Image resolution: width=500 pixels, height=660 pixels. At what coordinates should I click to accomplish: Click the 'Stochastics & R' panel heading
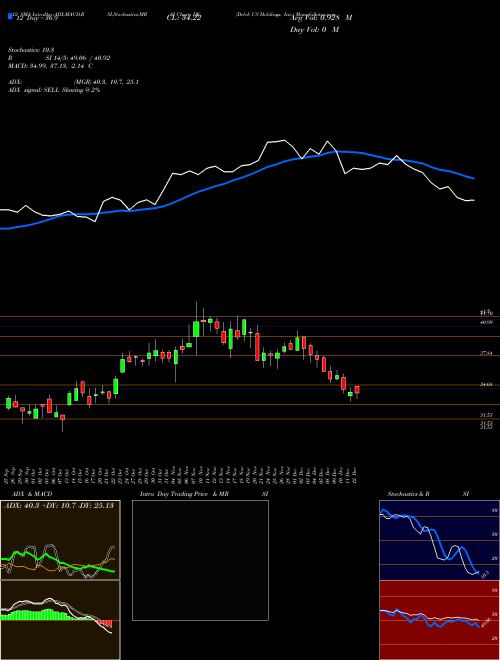409,494
